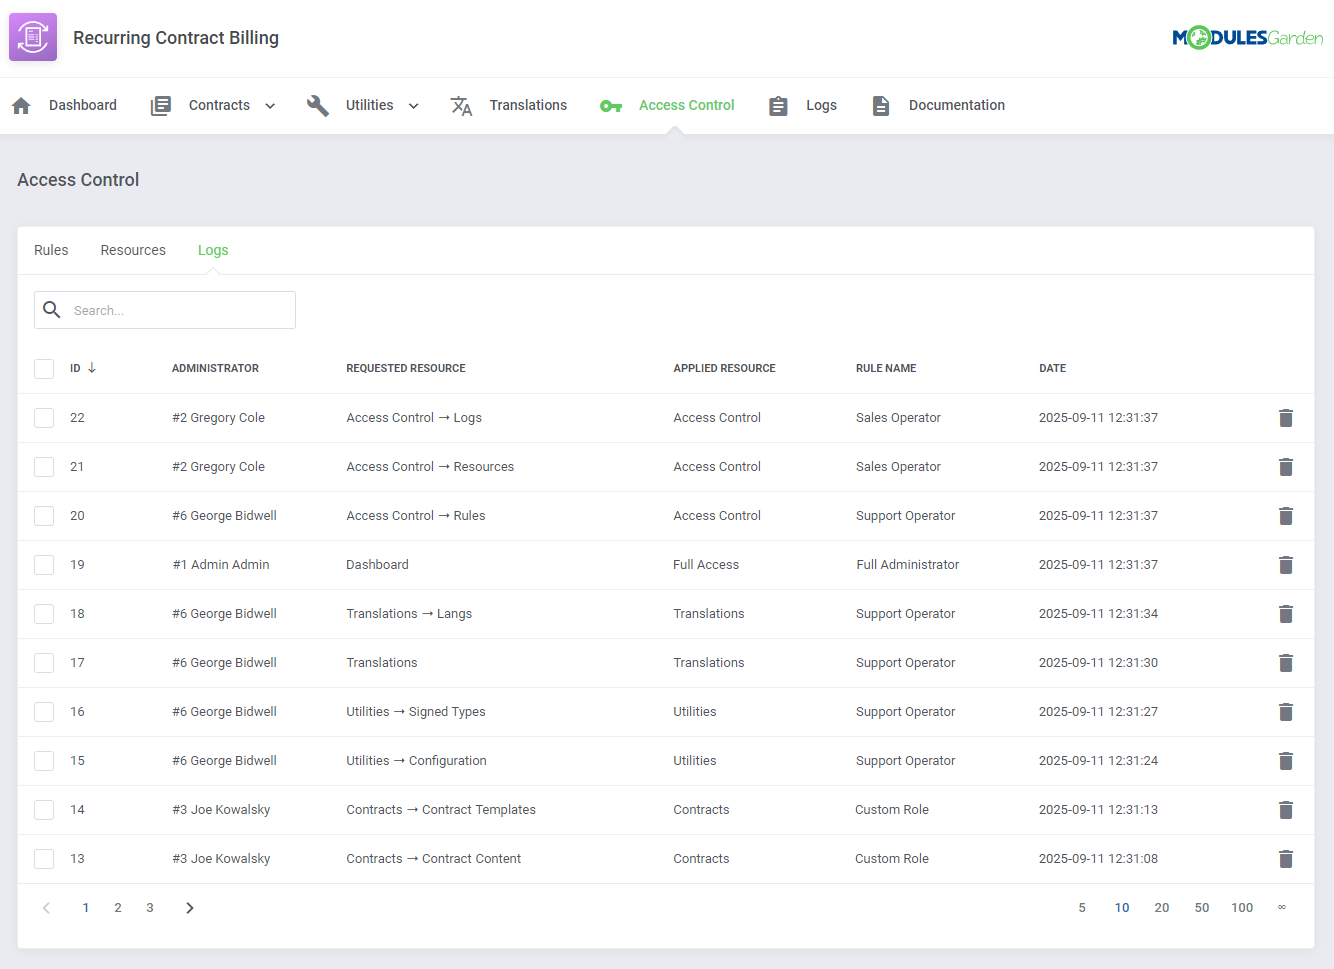Click the Recurring Contract Billing app icon
The image size is (1334, 969).
(x=32, y=37)
